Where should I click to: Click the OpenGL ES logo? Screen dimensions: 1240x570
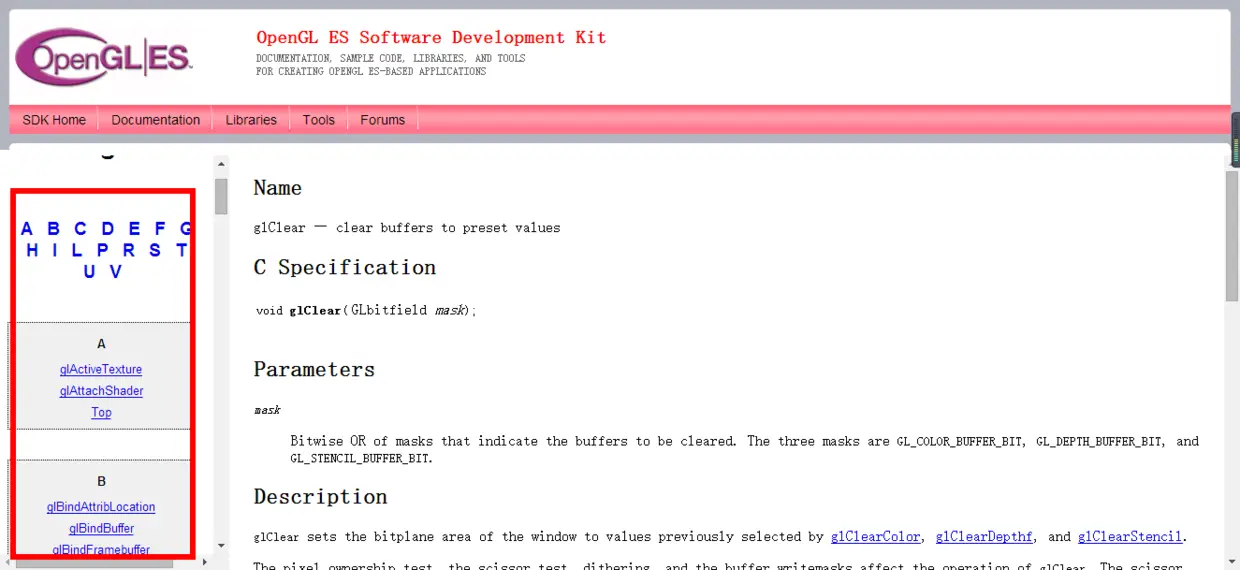pyautogui.click(x=104, y=57)
